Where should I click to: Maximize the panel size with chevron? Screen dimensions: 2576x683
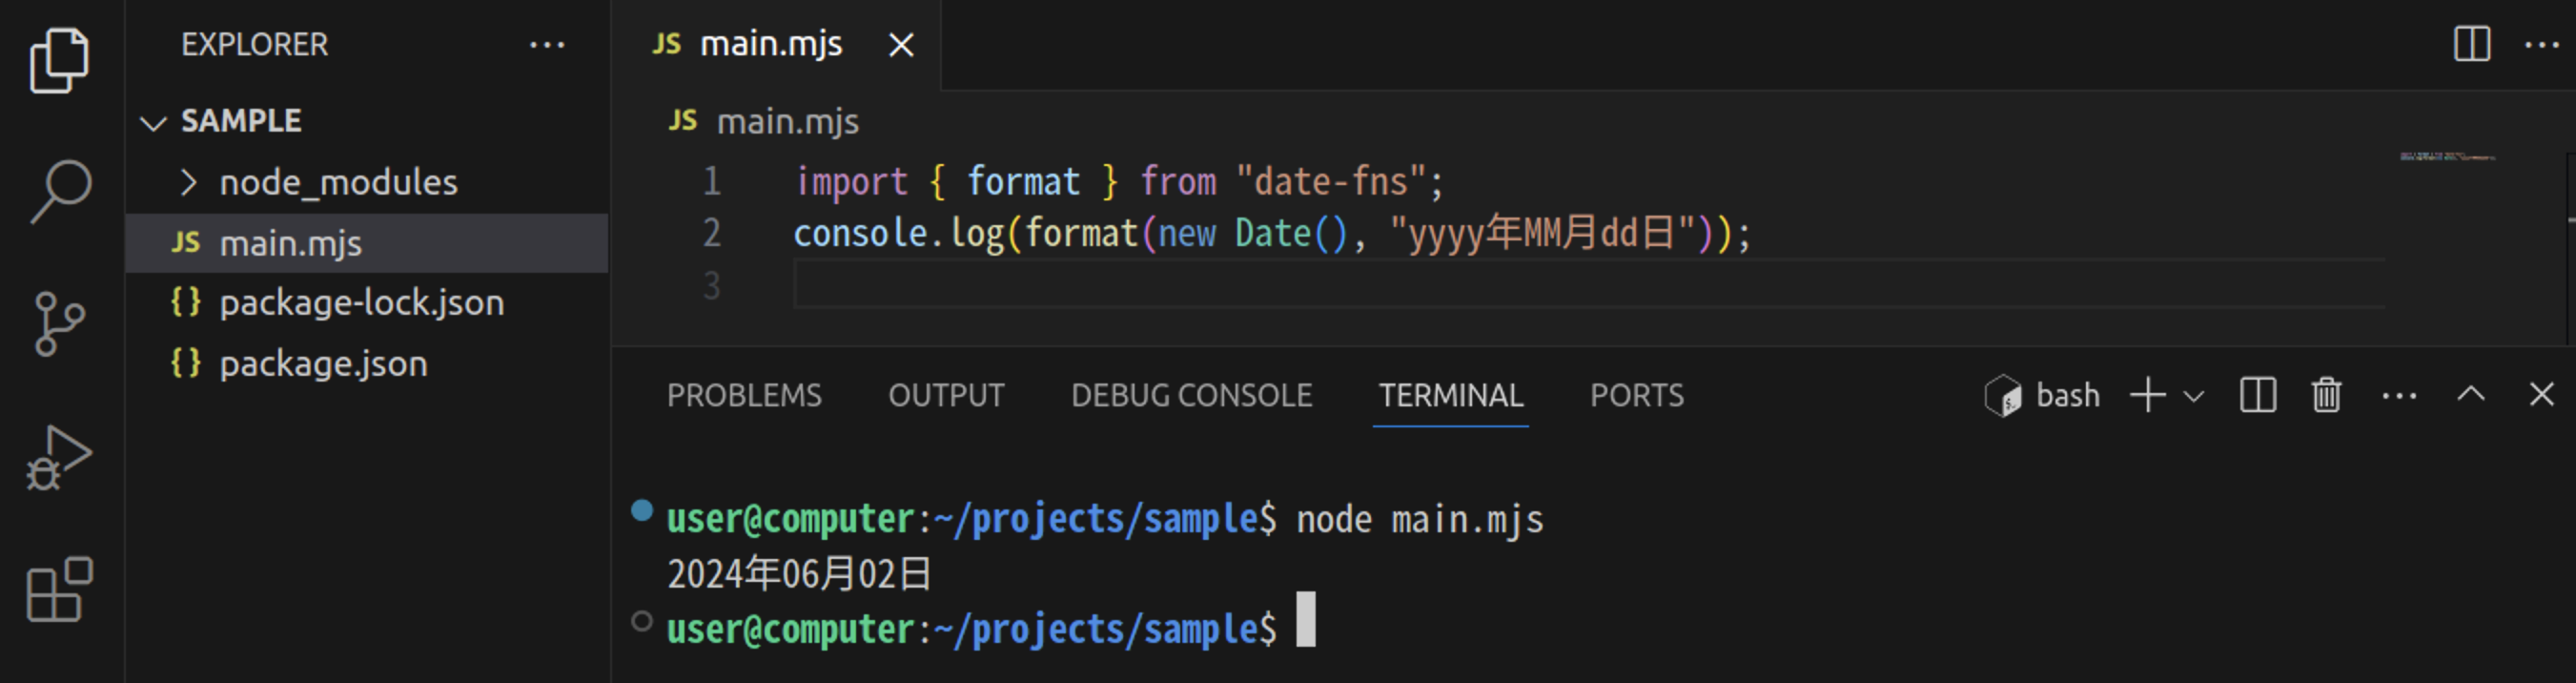coord(2470,395)
